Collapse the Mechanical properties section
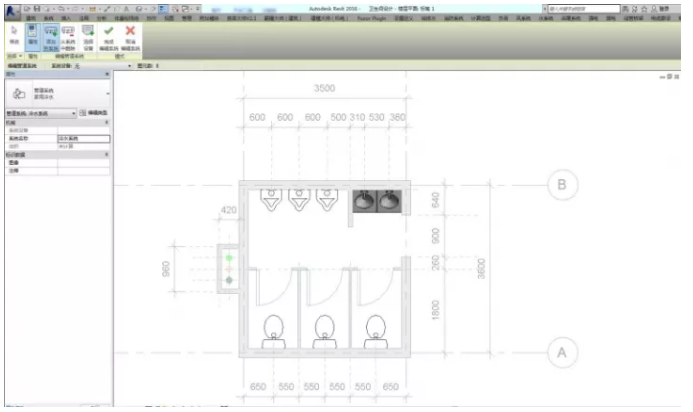This screenshot has height=412, width=693. [107, 122]
